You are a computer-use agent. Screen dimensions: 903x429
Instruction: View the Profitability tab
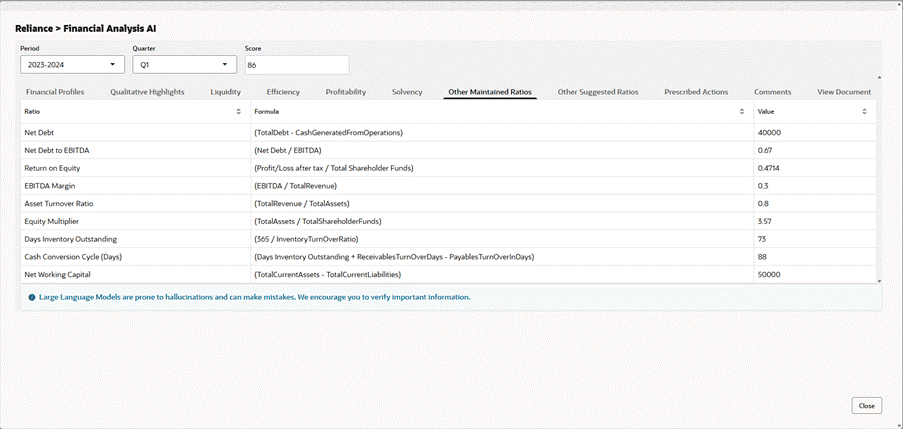click(x=346, y=92)
